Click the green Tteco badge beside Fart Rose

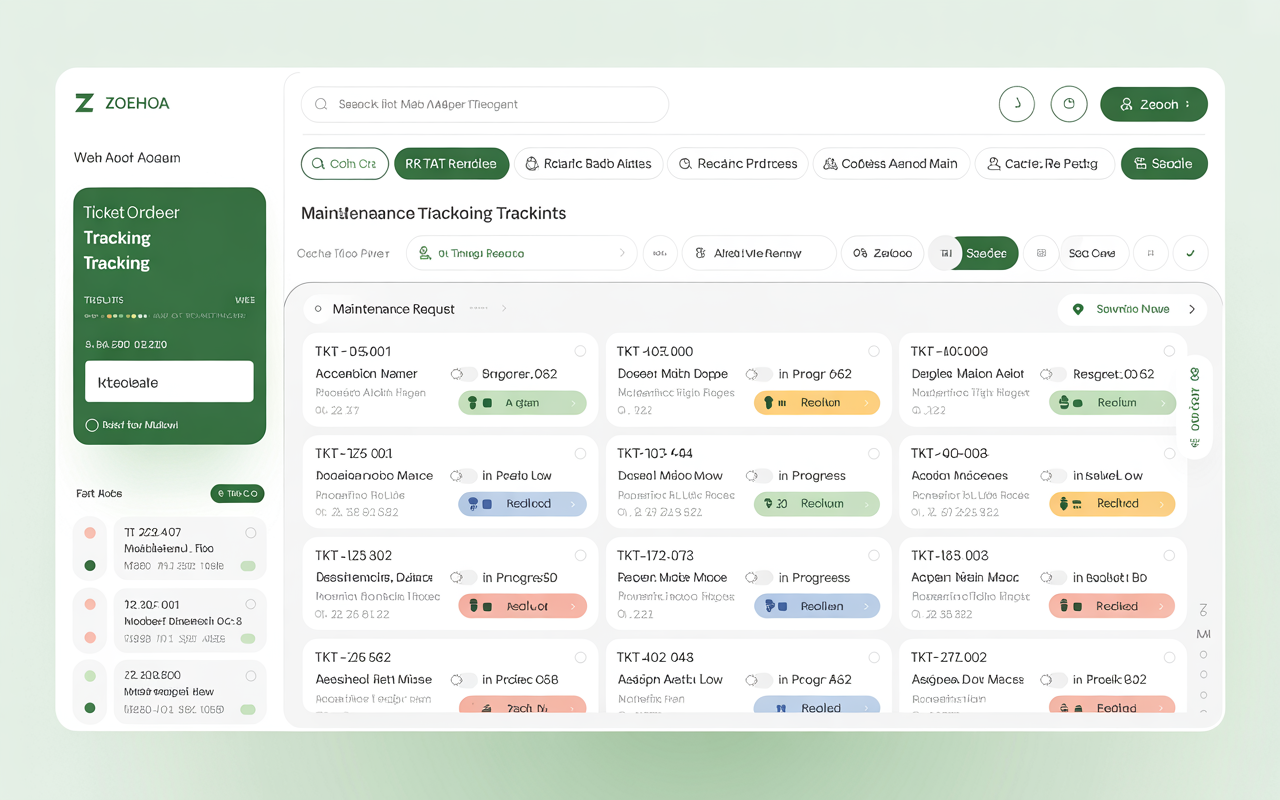(x=237, y=493)
